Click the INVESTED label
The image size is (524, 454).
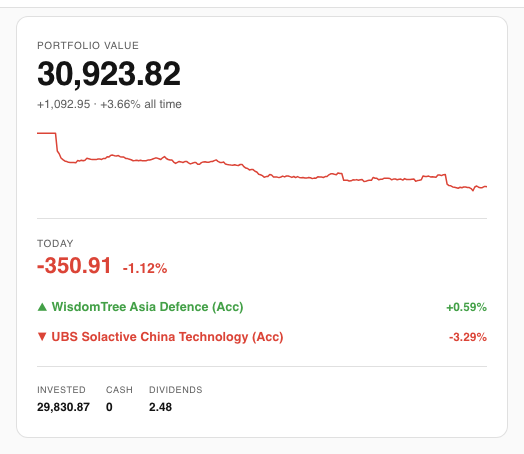(61, 390)
